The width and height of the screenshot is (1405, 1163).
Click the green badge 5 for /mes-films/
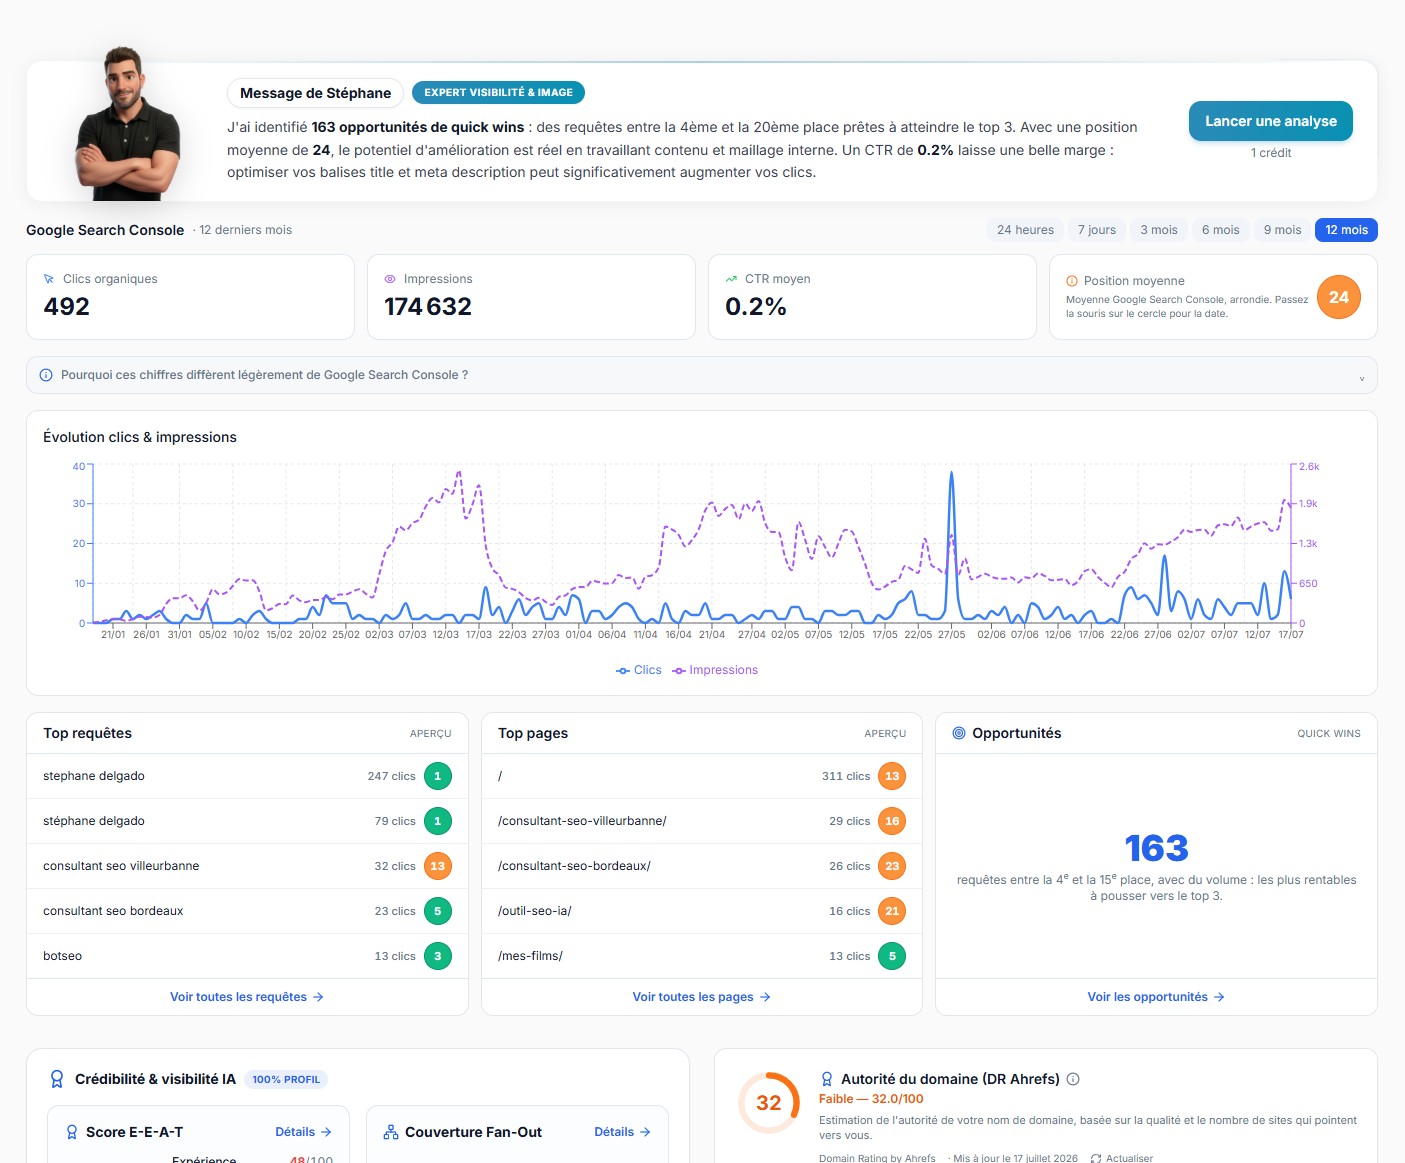click(x=892, y=956)
